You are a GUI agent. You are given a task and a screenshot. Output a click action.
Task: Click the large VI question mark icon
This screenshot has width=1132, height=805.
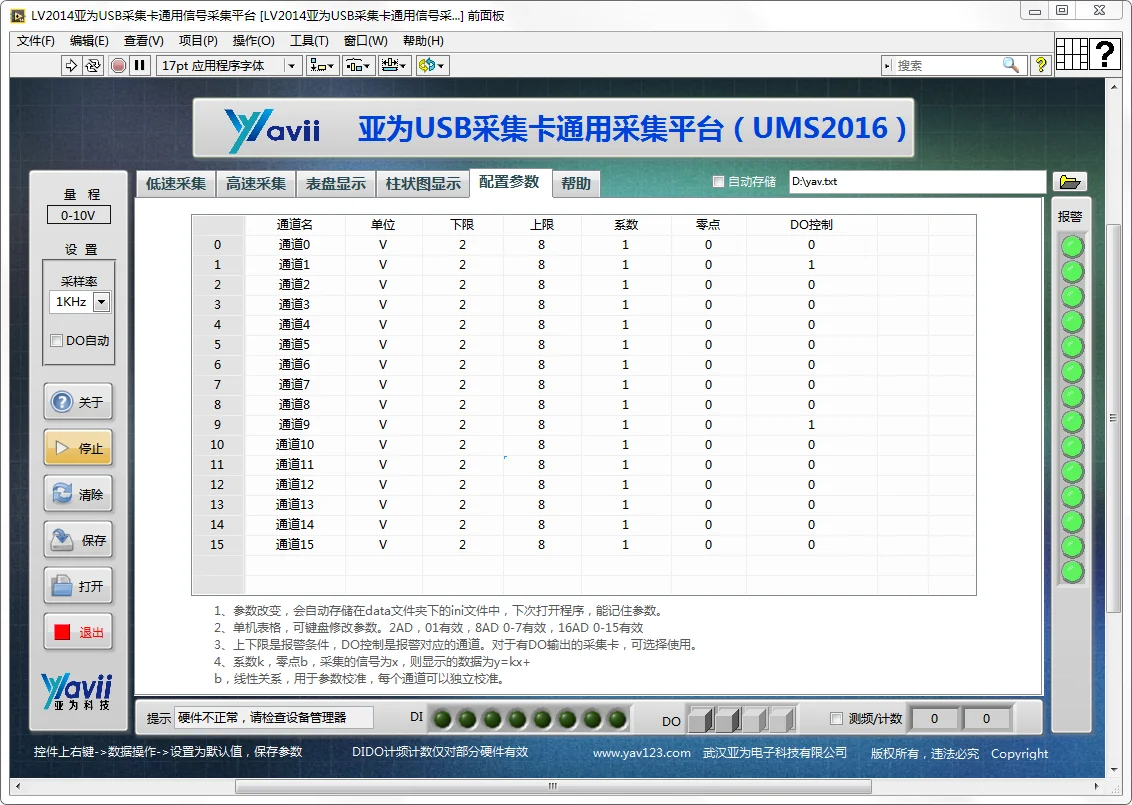(x=1105, y=53)
